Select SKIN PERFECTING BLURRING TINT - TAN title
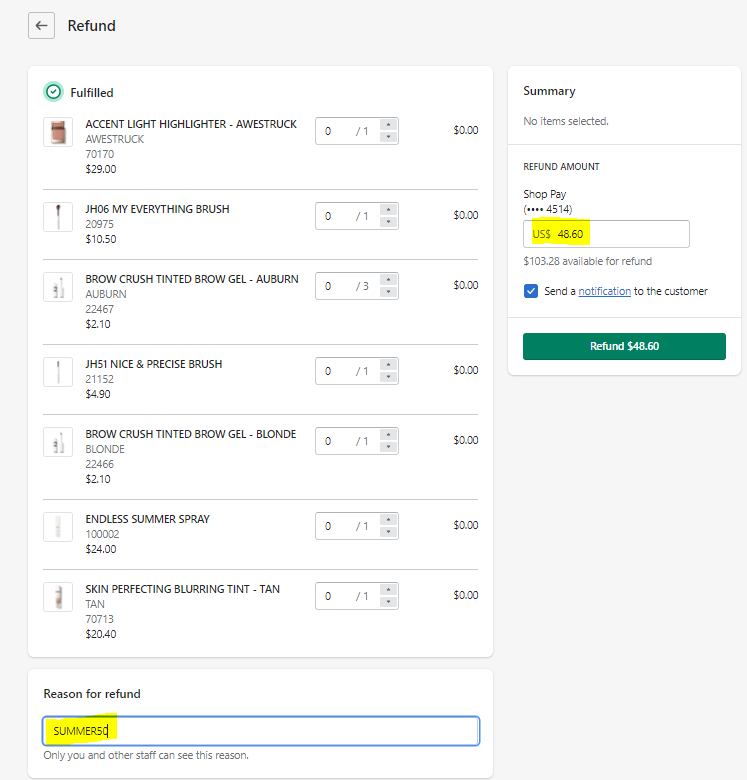747x780 pixels. (x=183, y=589)
